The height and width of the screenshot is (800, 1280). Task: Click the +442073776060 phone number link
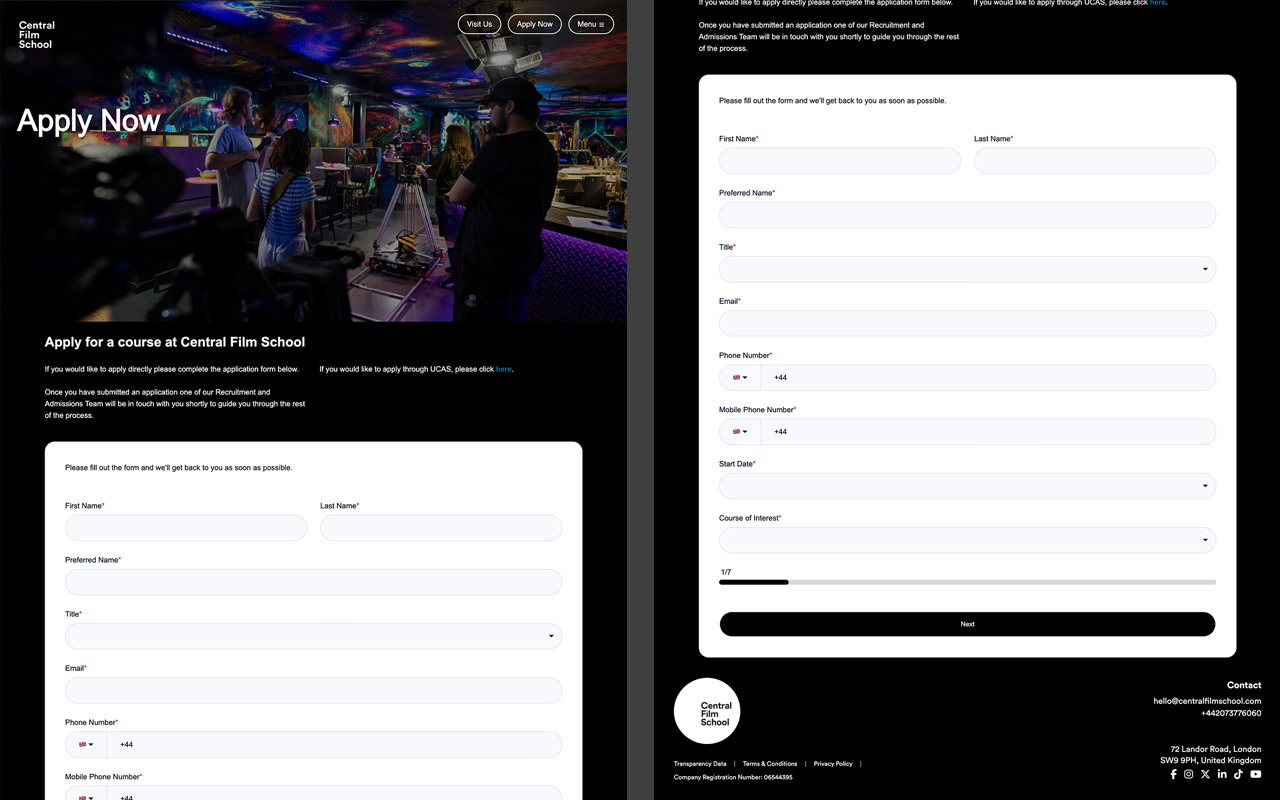pyautogui.click(x=1231, y=713)
